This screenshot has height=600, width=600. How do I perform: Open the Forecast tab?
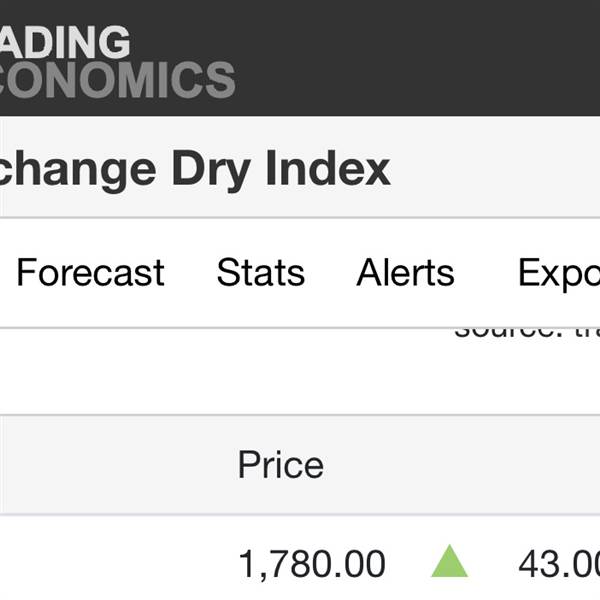(91, 272)
